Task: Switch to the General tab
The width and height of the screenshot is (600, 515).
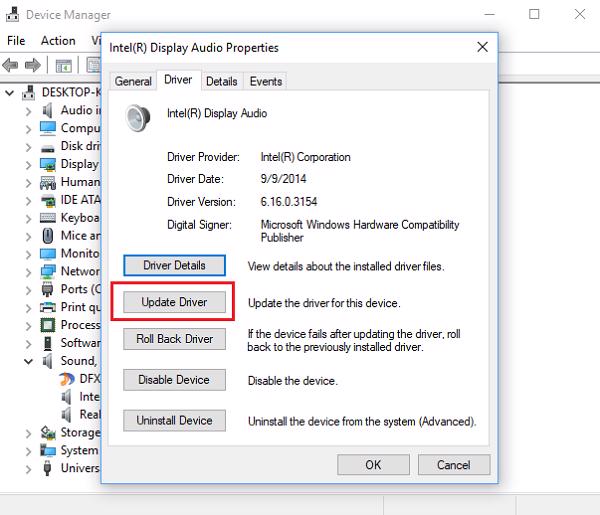Action: (x=133, y=81)
